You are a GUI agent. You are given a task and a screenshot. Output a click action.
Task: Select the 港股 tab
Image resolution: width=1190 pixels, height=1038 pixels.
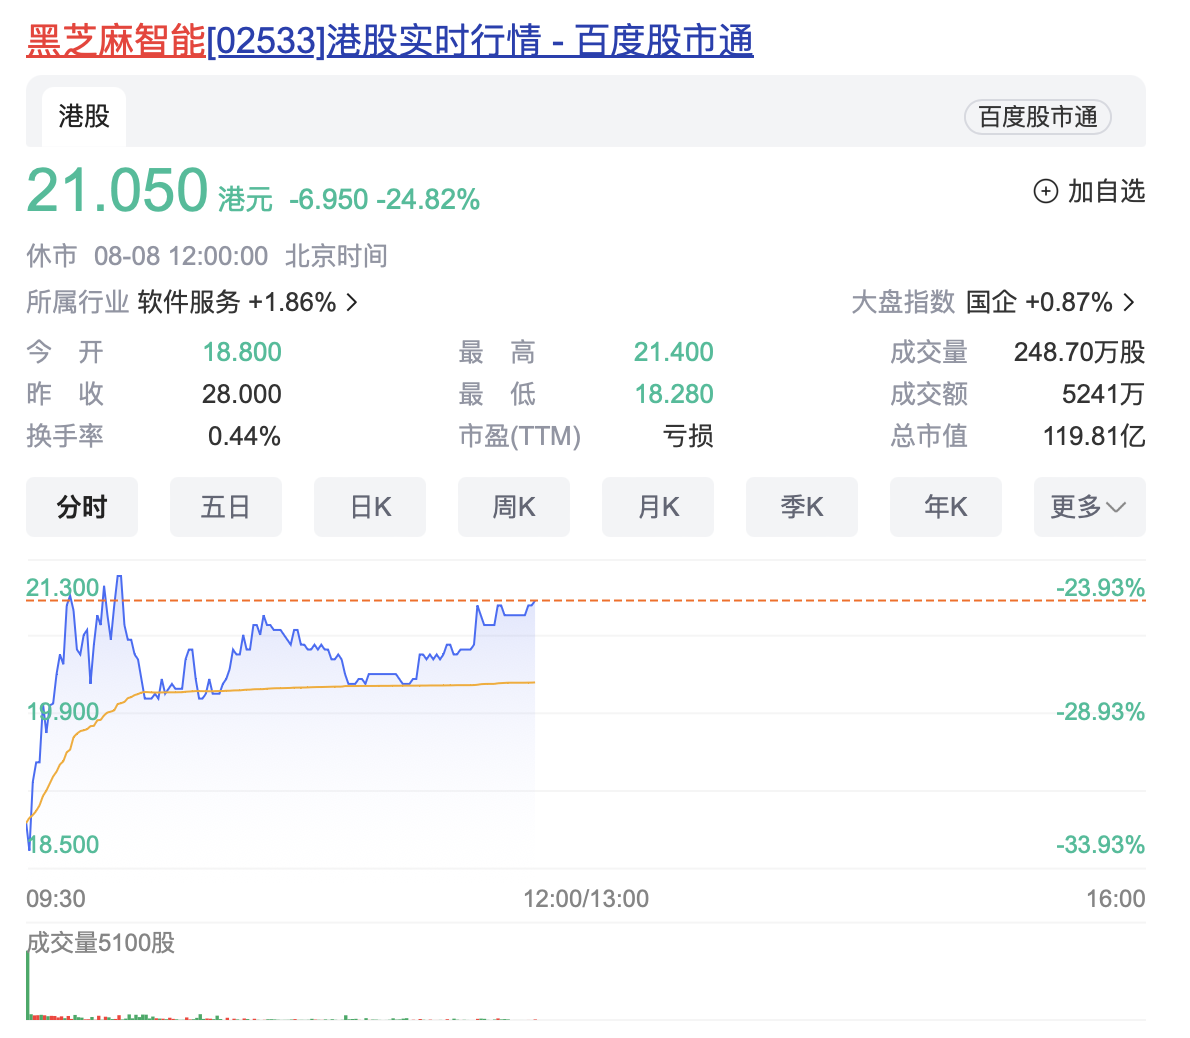tap(83, 117)
